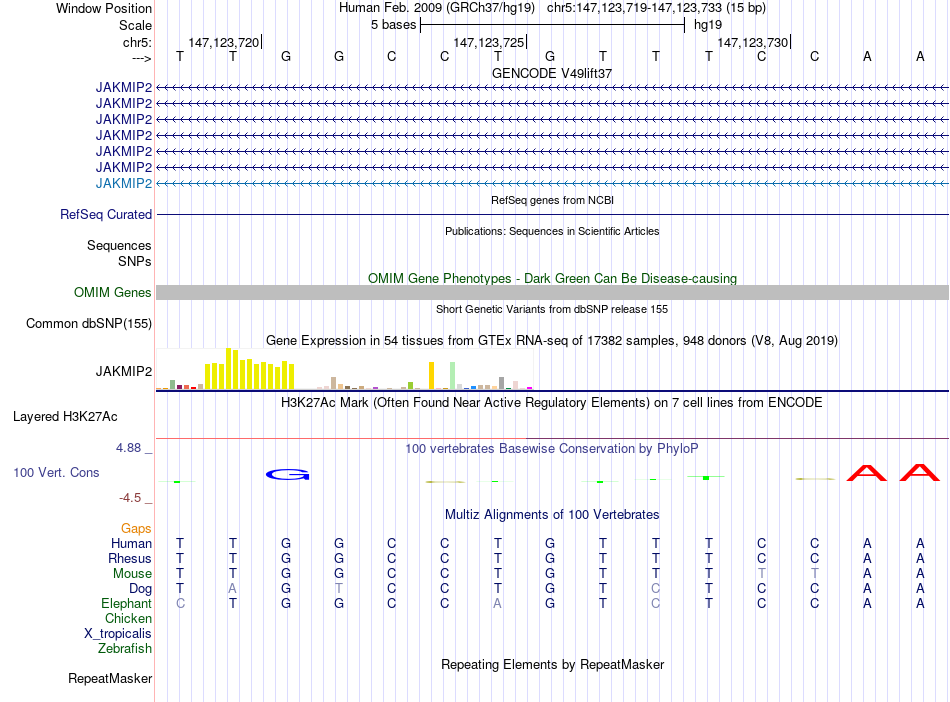Click the H3K27Ac Mark track title
950x702 pixels.
click(x=552, y=403)
